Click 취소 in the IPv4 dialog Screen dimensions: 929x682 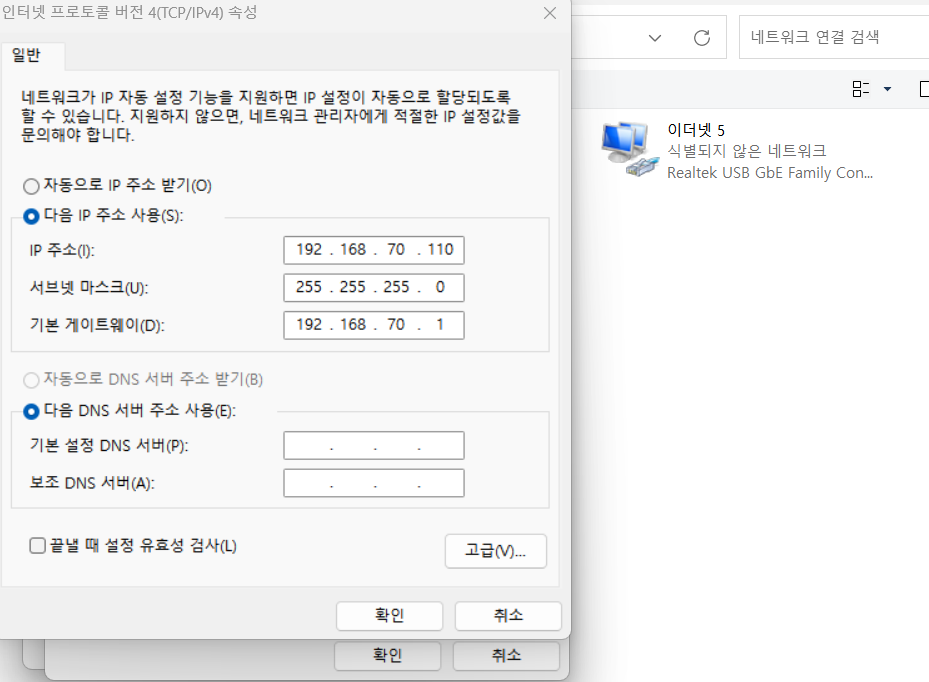click(508, 616)
